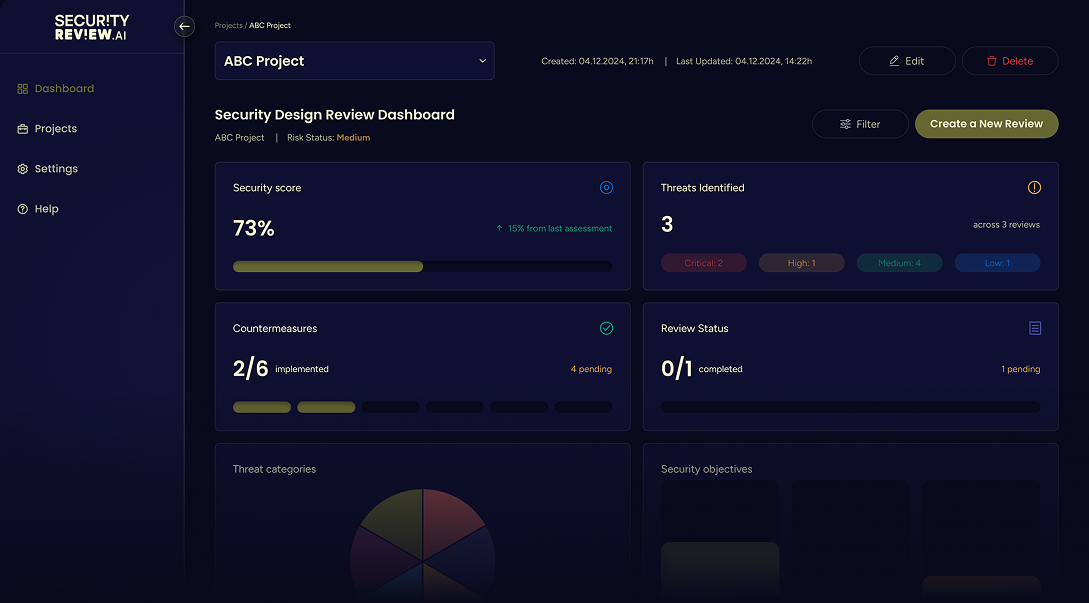Click the Dashboard grid icon

click(x=23, y=89)
